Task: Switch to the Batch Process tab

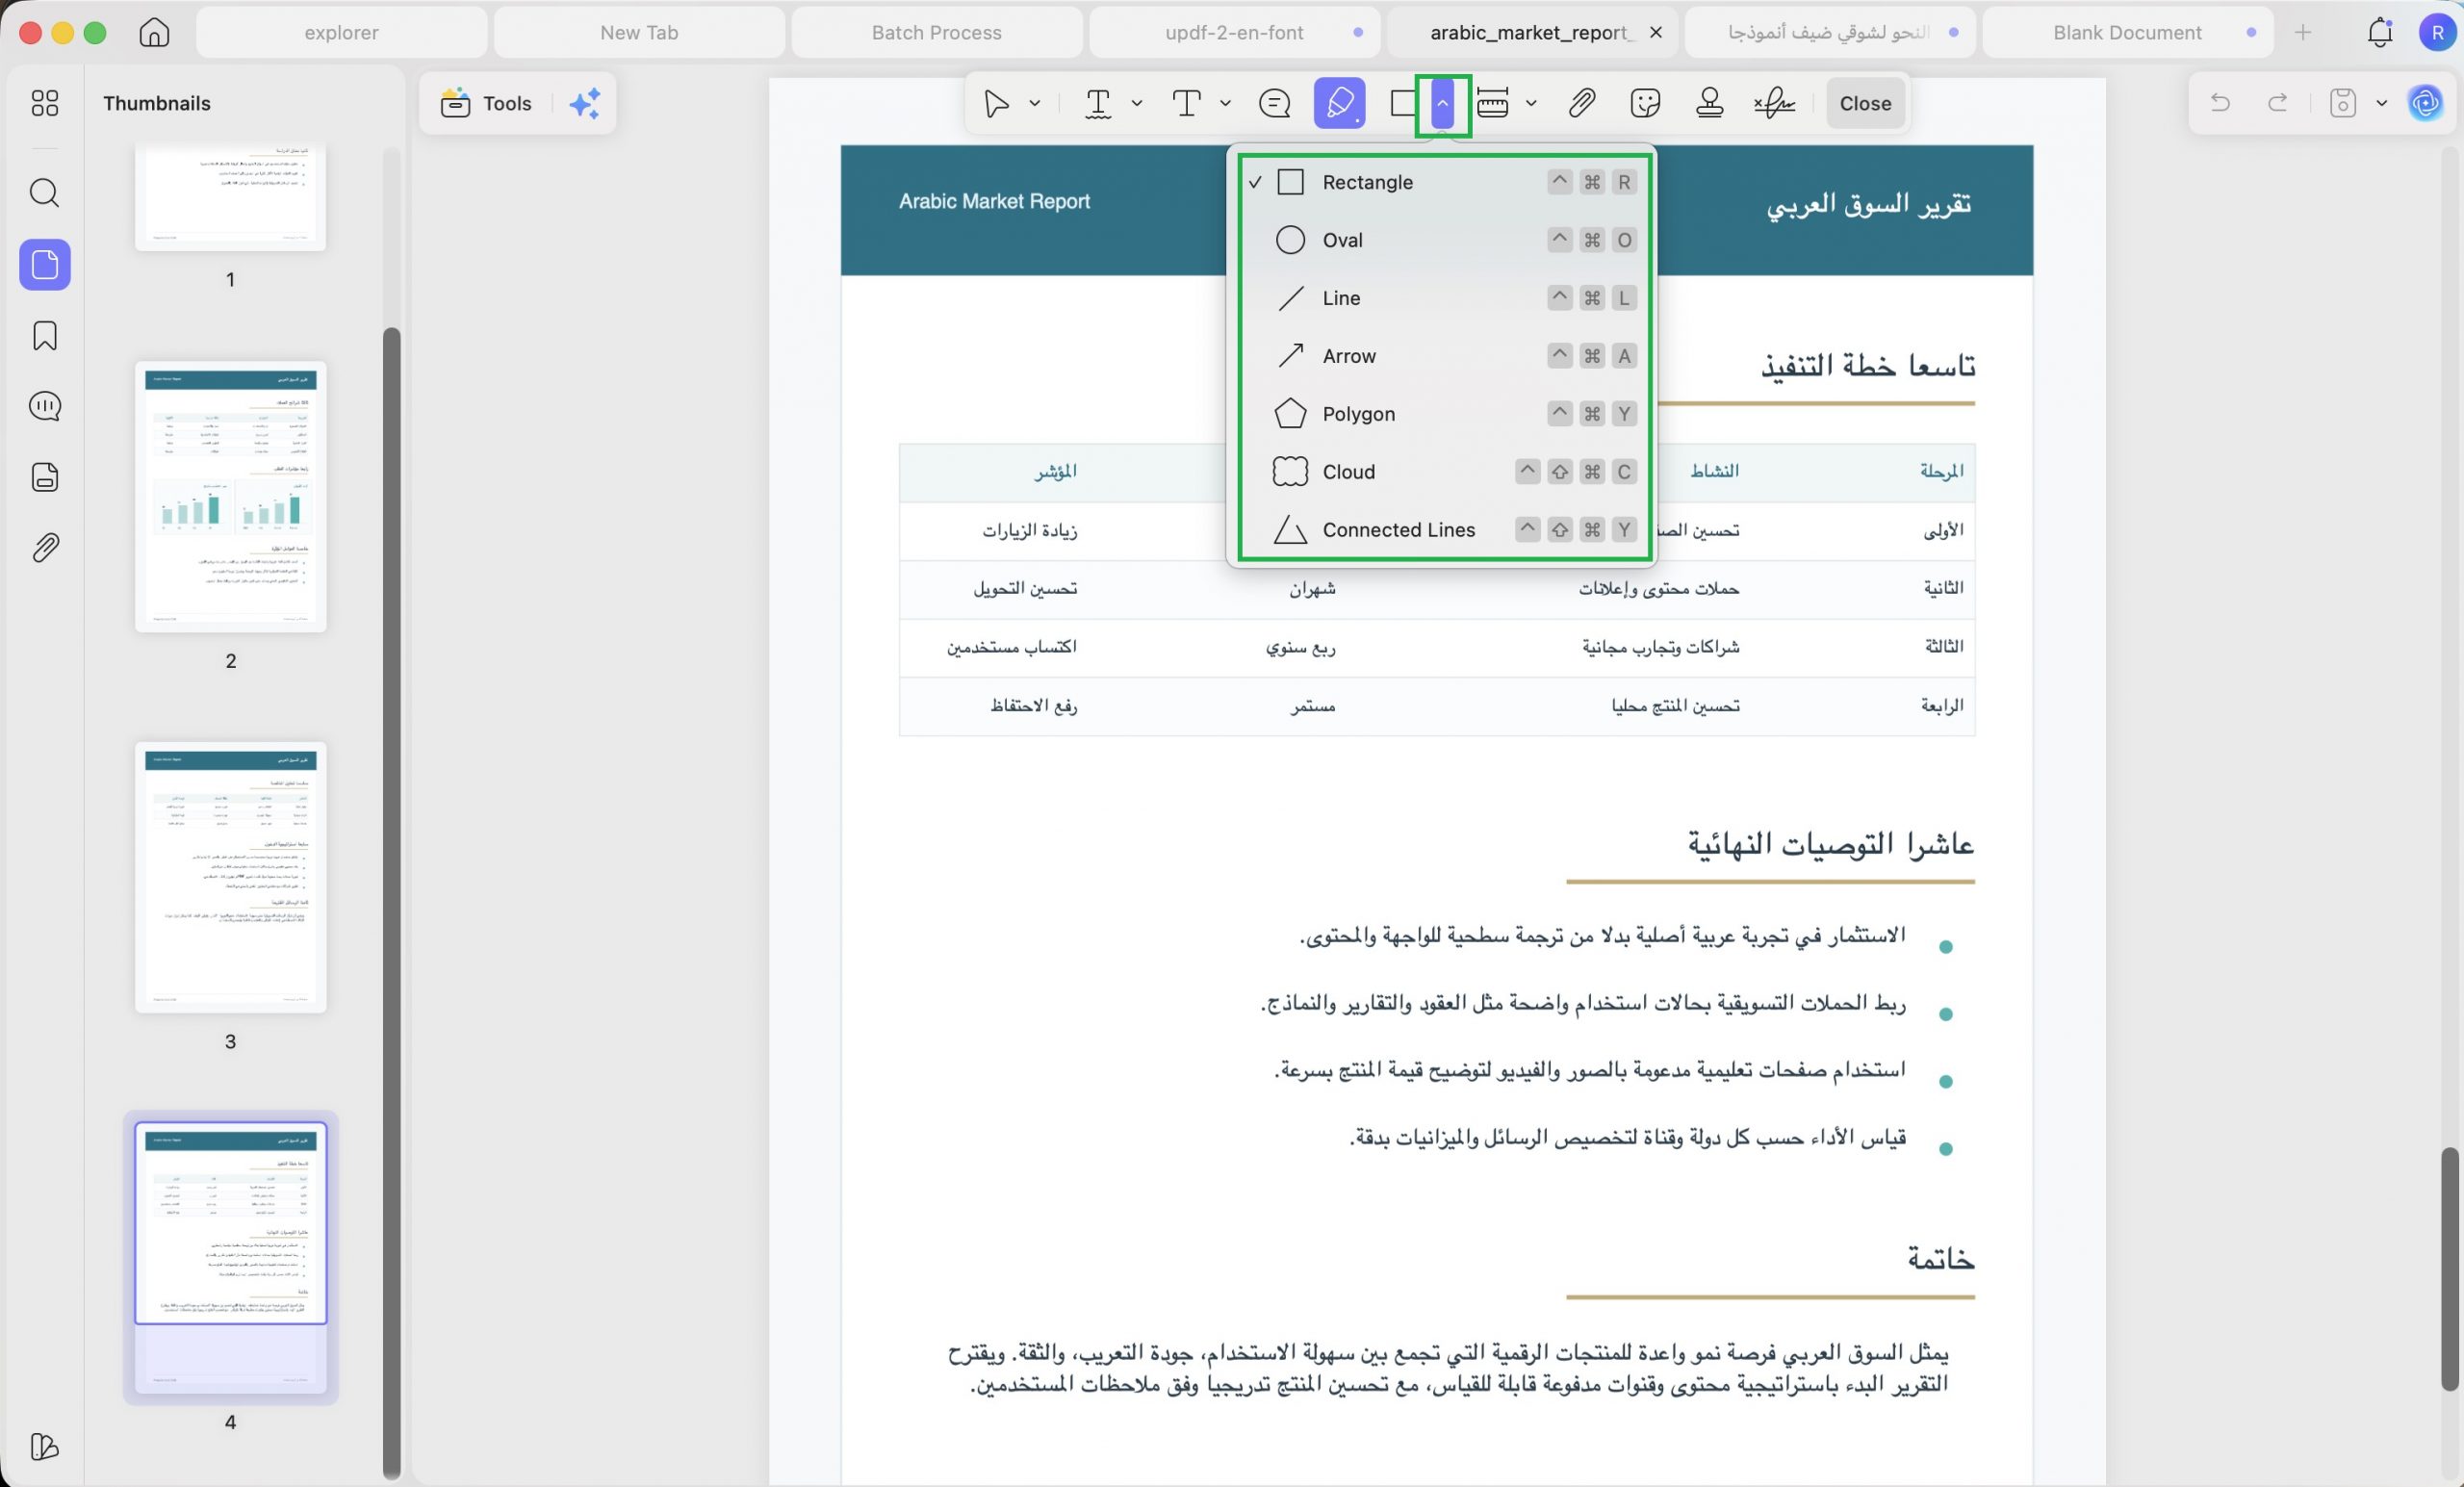Action: [x=936, y=32]
